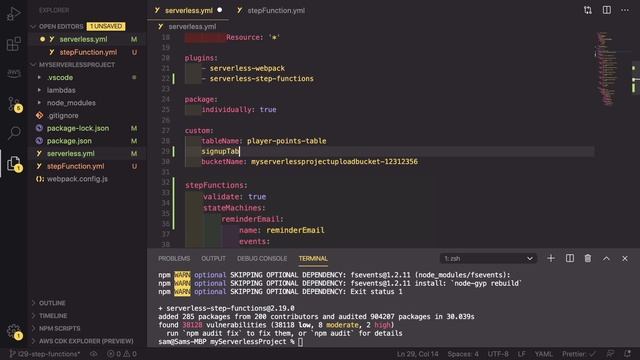The image size is (640, 360).
Task: Open the Search view
Action: pyautogui.click(x=14, y=133)
